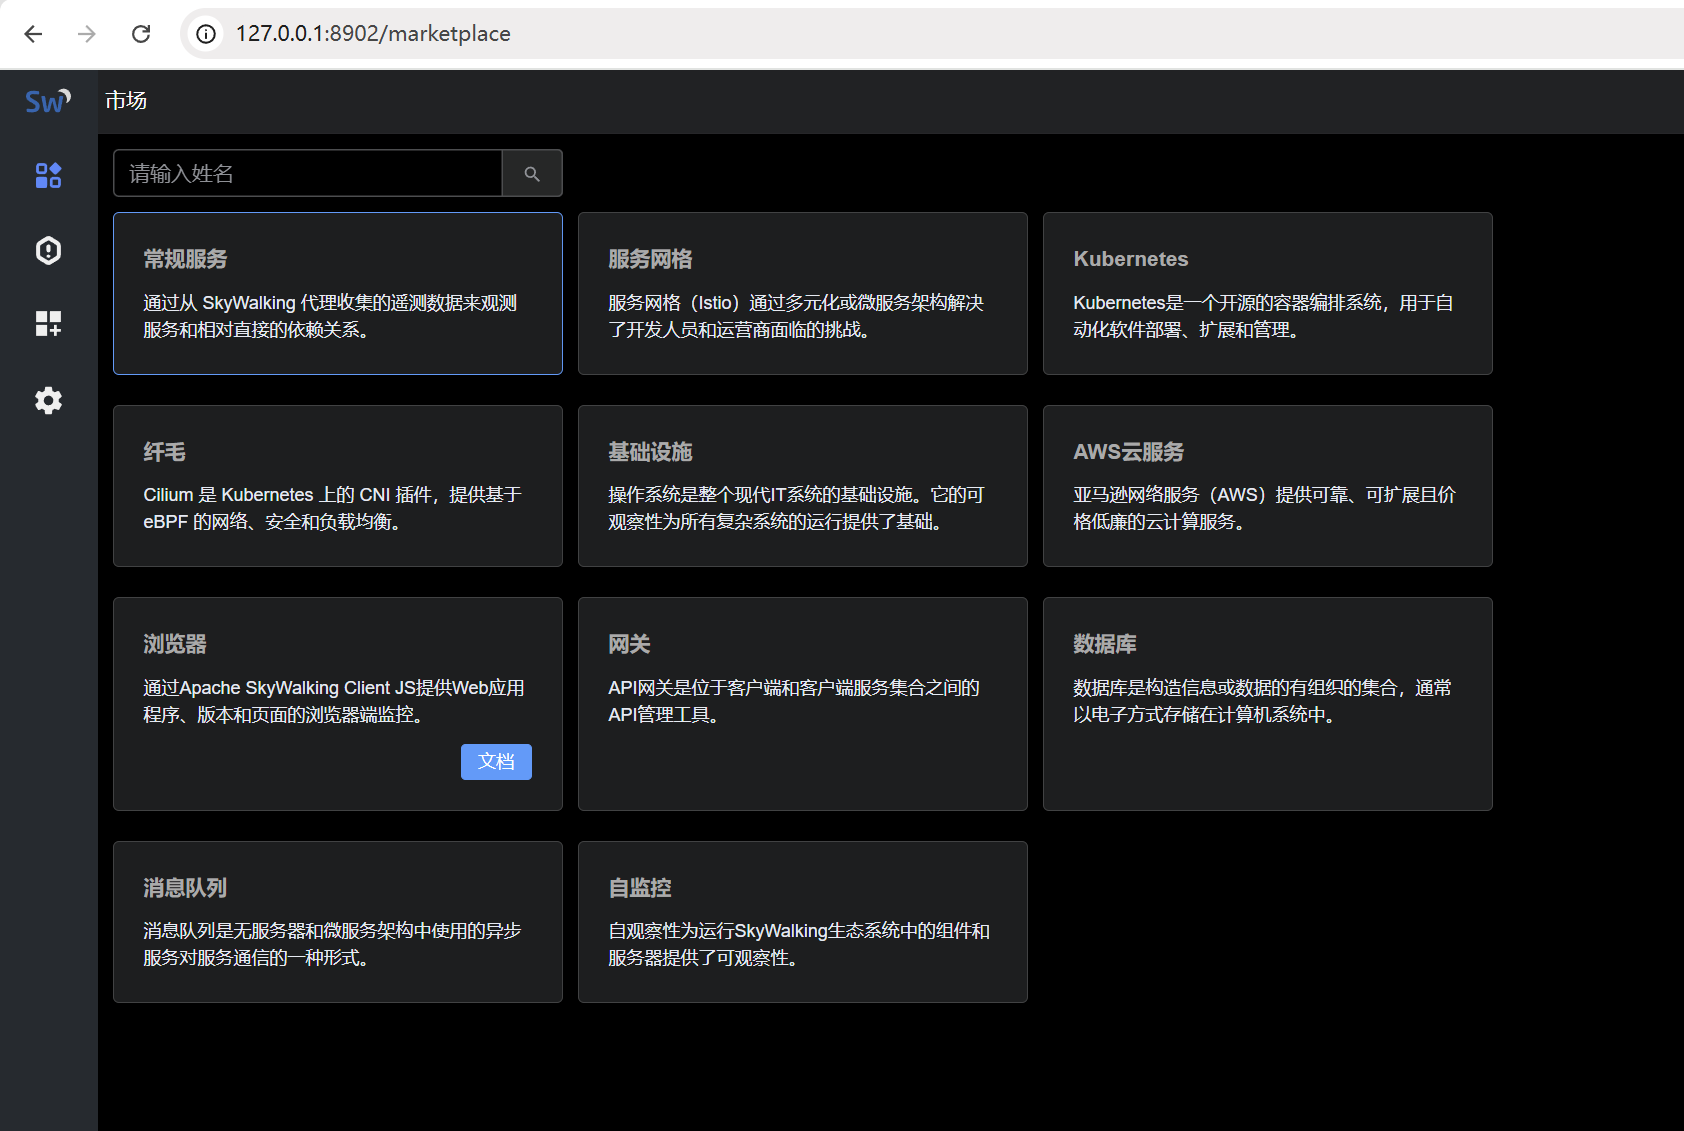Open the Kubernetes service card
This screenshot has height=1131, width=1684.
(1266, 293)
